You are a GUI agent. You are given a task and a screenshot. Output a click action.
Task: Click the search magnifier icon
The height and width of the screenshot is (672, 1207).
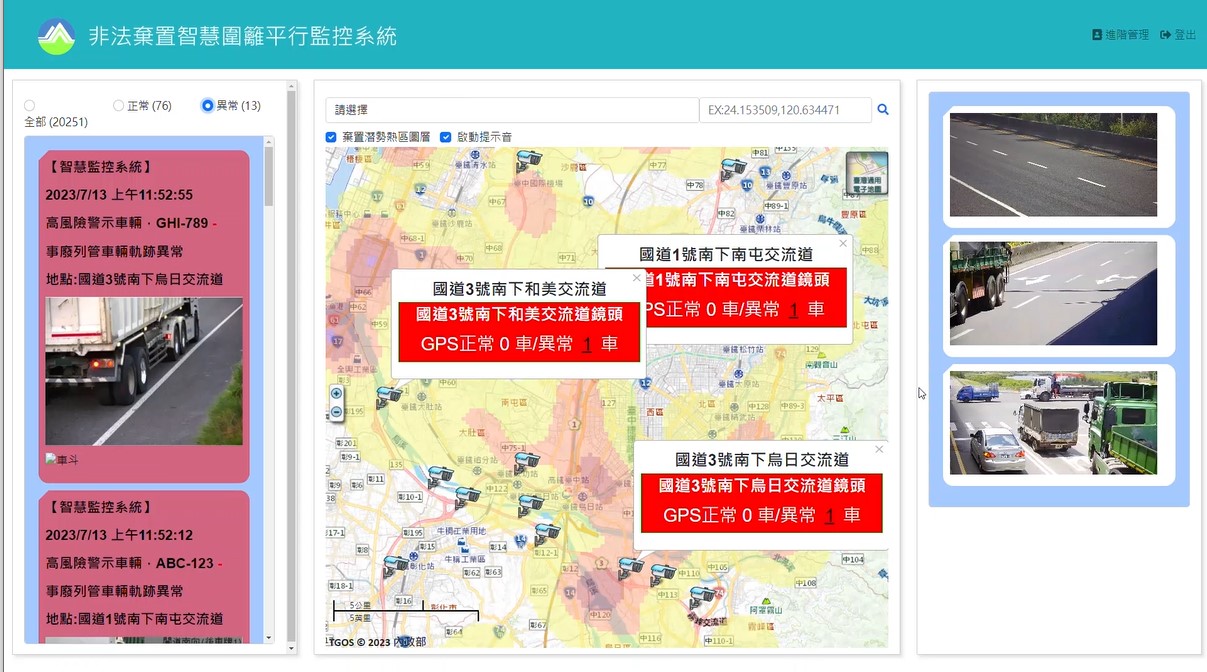pos(883,110)
